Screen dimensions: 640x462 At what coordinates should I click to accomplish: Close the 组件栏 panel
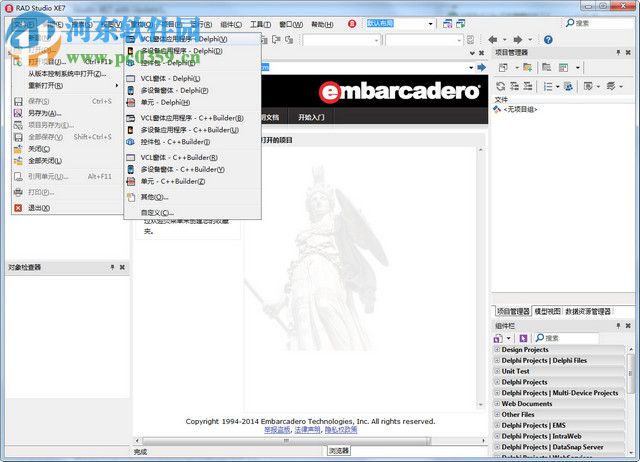(x=628, y=326)
